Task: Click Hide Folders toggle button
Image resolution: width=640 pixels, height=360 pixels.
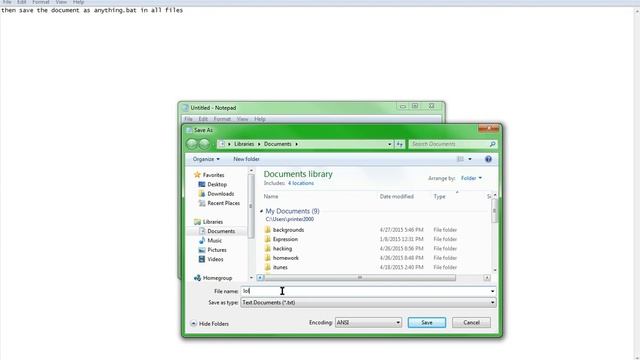Action: [x=210, y=324]
